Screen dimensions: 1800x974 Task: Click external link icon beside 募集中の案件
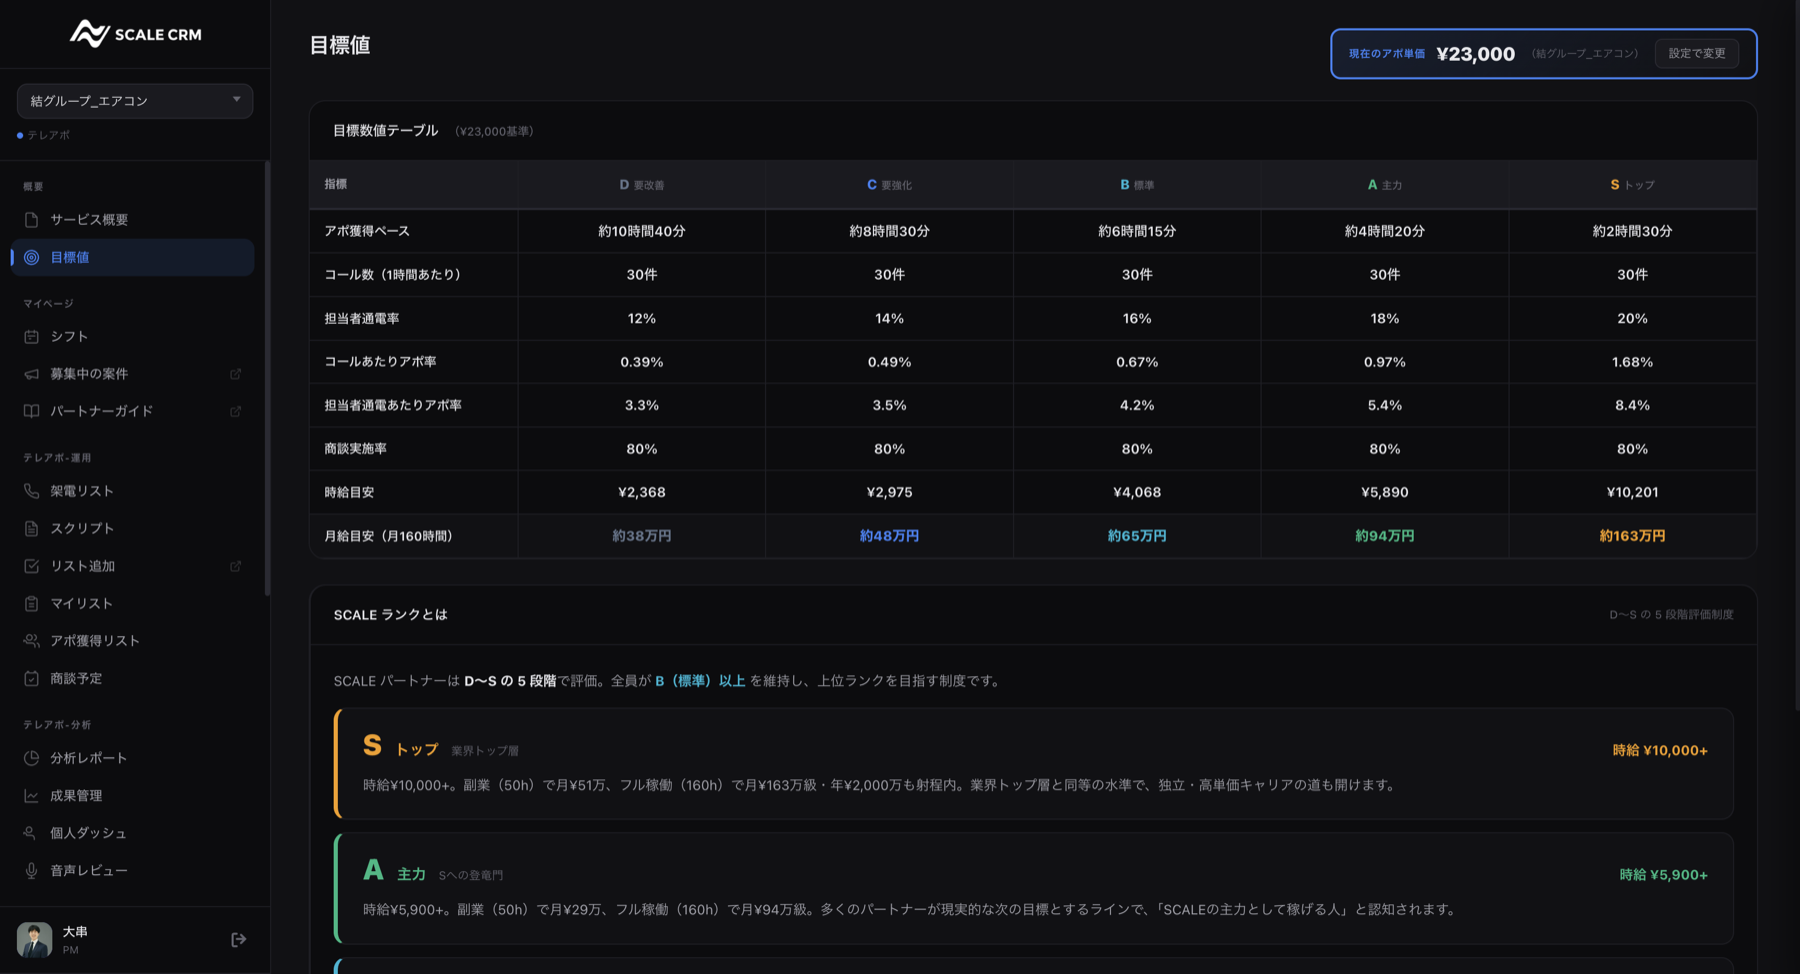pyautogui.click(x=236, y=374)
